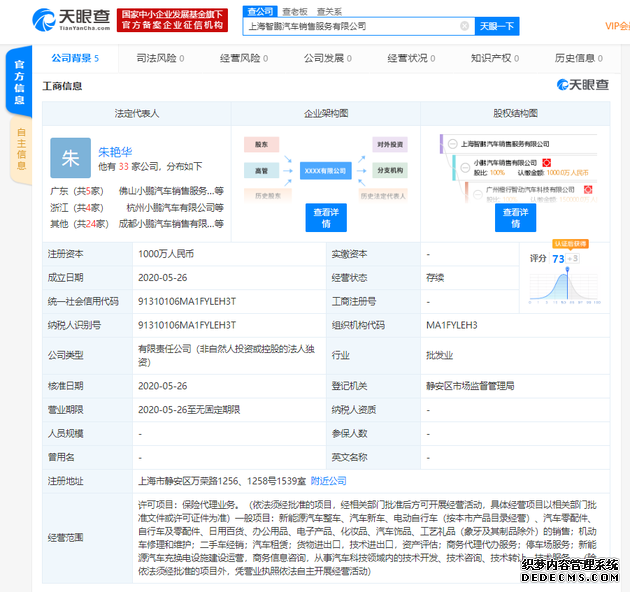This screenshot has width=630, height=592.
Task: Click the VIP会员 link at top right
Action: coord(618,26)
